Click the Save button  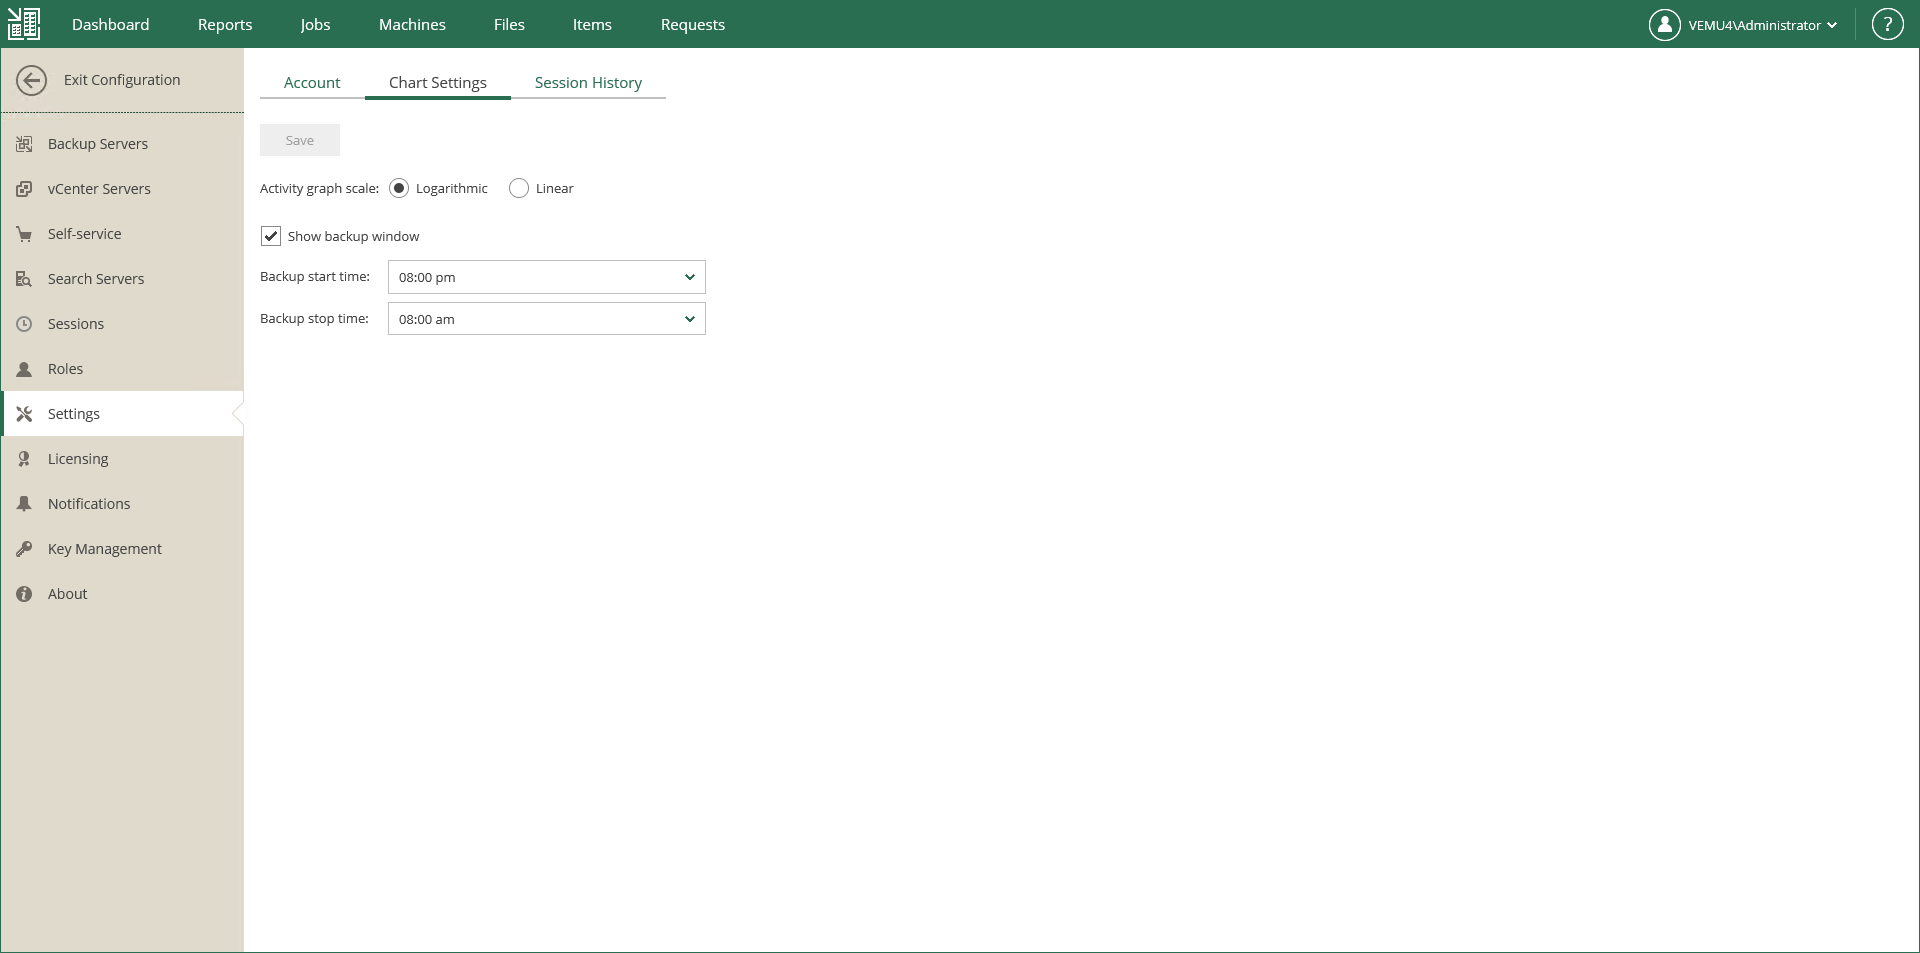coord(300,140)
